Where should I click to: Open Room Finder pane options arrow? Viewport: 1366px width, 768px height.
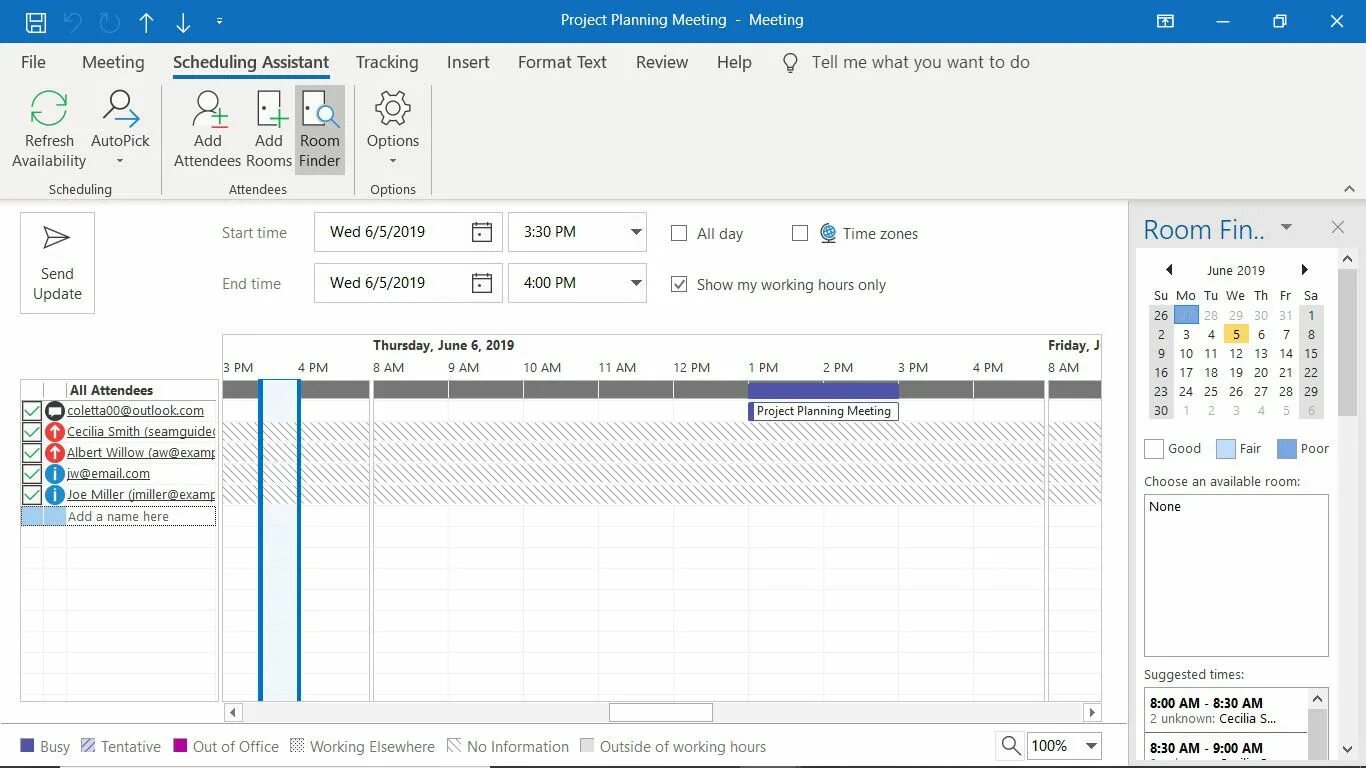click(x=1286, y=227)
